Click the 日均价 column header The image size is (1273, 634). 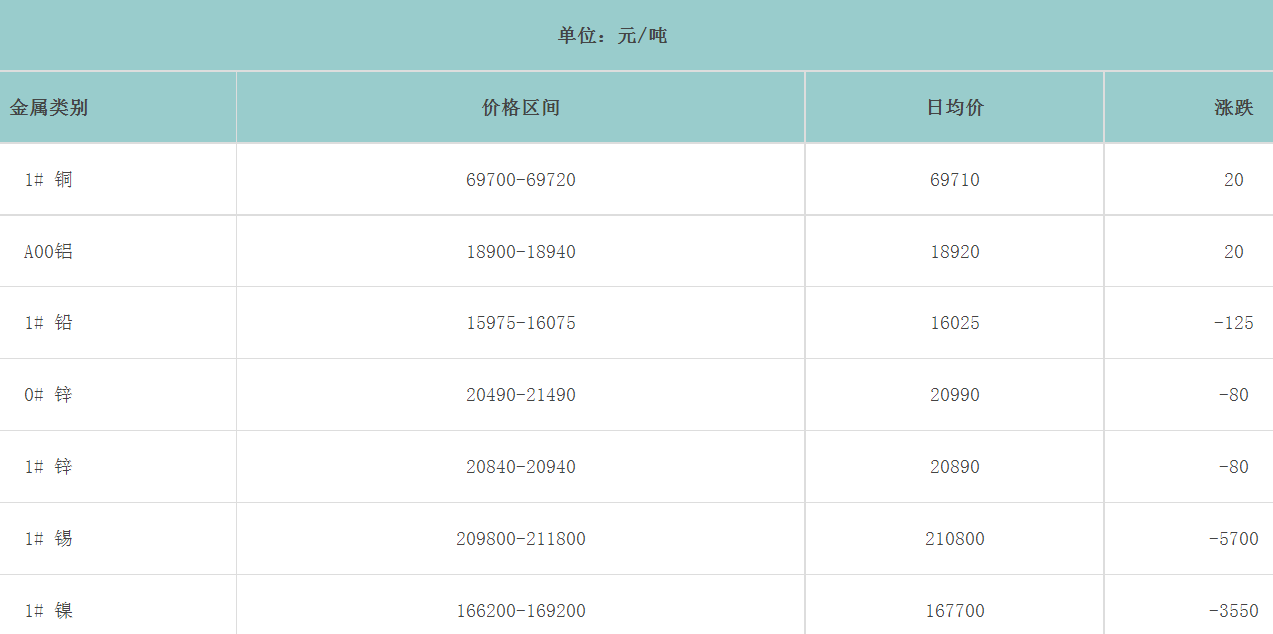955,108
